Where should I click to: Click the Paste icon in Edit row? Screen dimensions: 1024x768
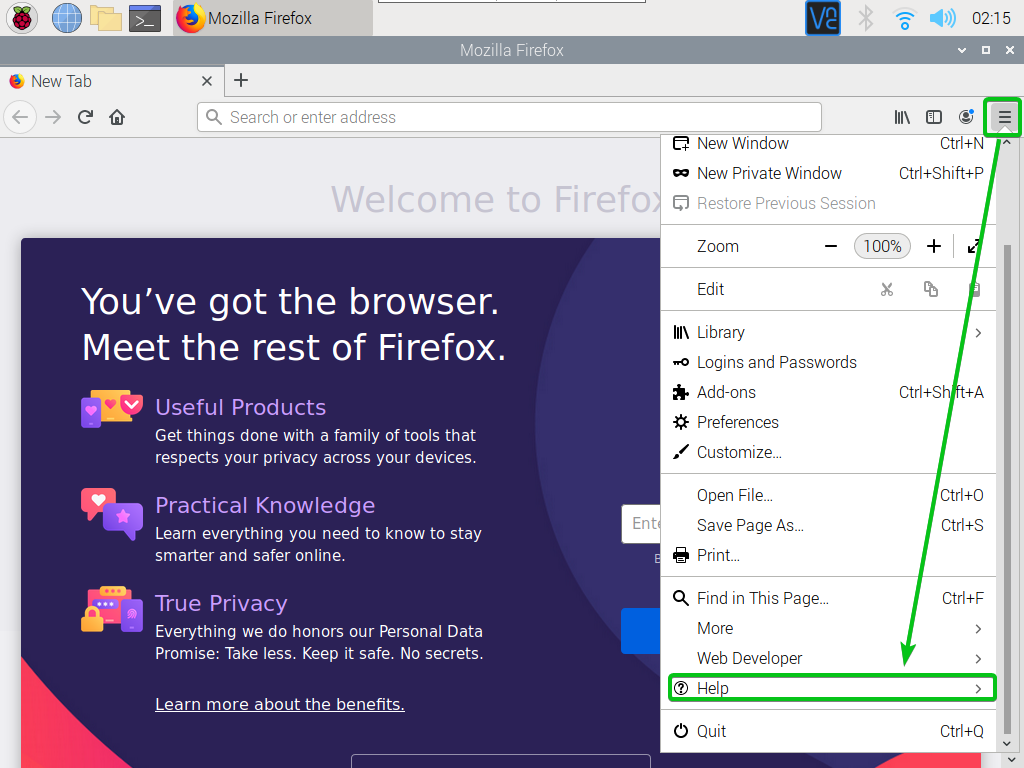(974, 289)
